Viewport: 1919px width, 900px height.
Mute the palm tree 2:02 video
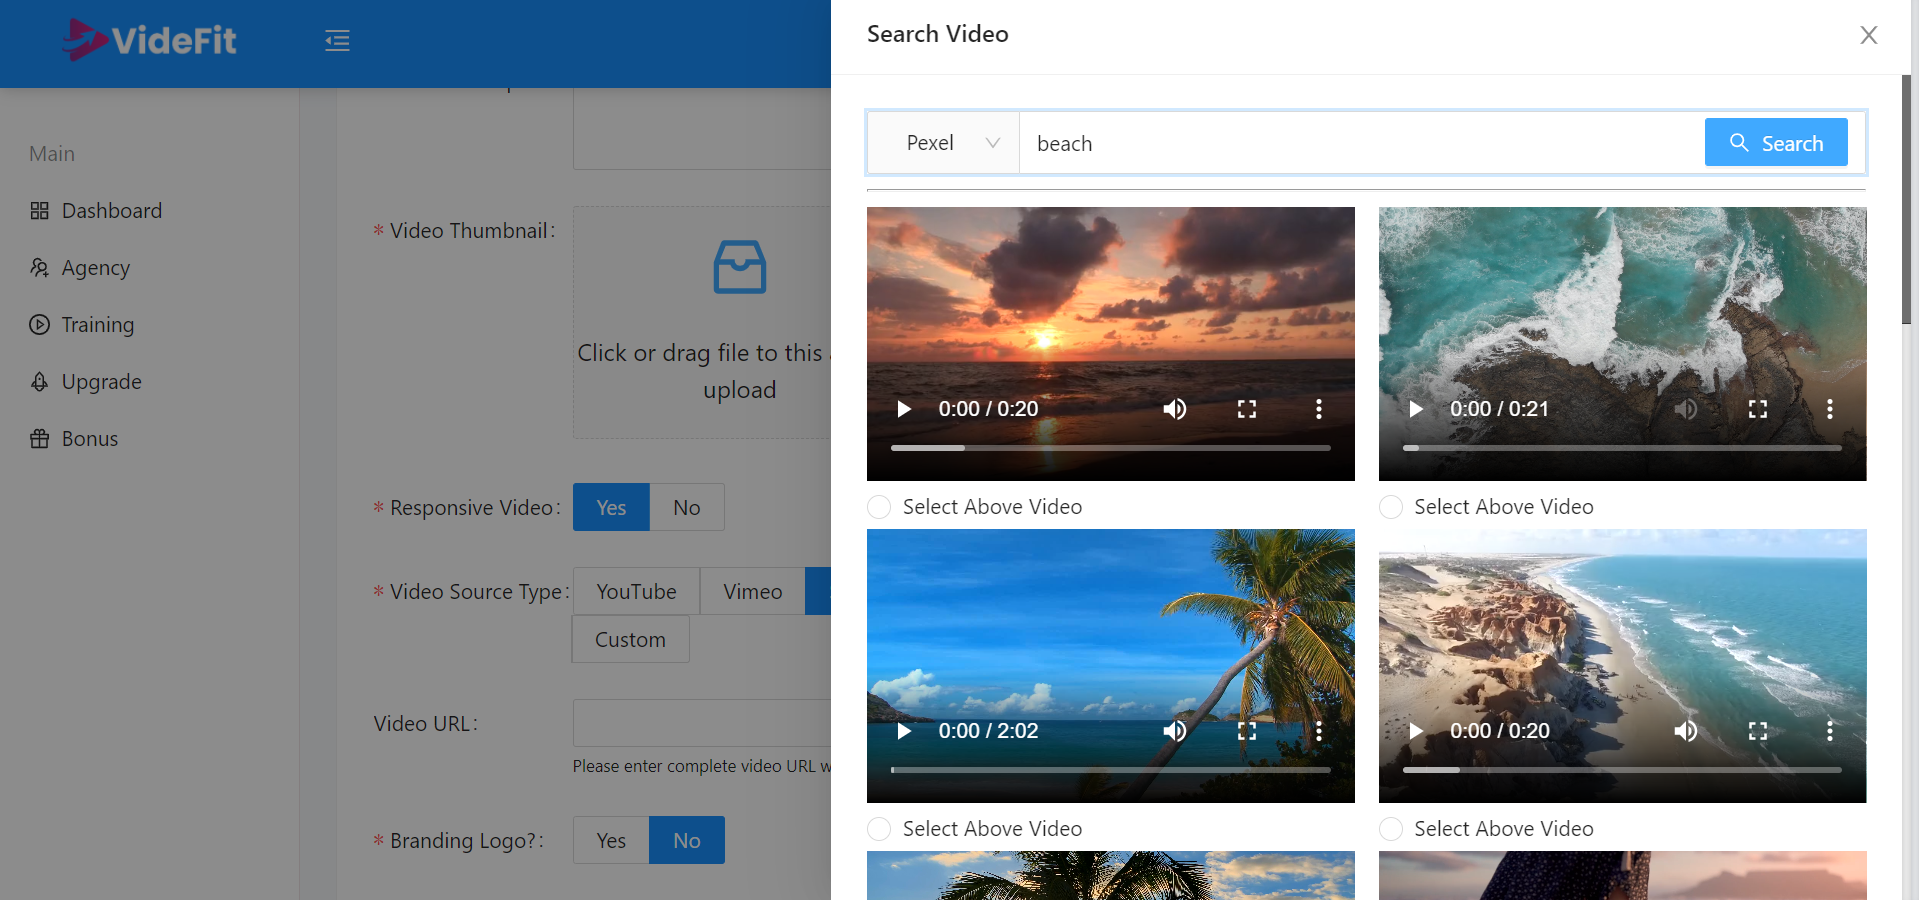click(x=1175, y=731)
